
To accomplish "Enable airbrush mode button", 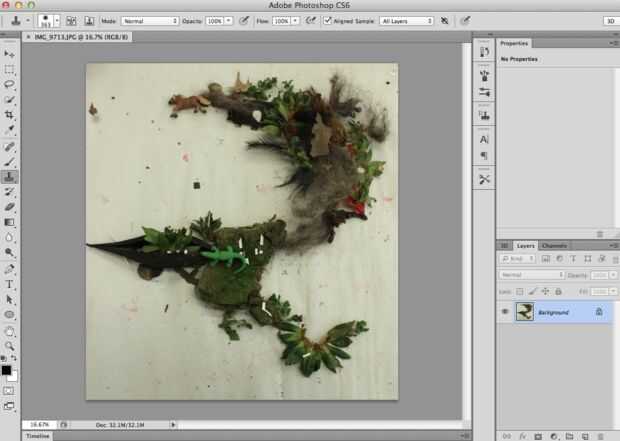I will (x=311, y=21).
